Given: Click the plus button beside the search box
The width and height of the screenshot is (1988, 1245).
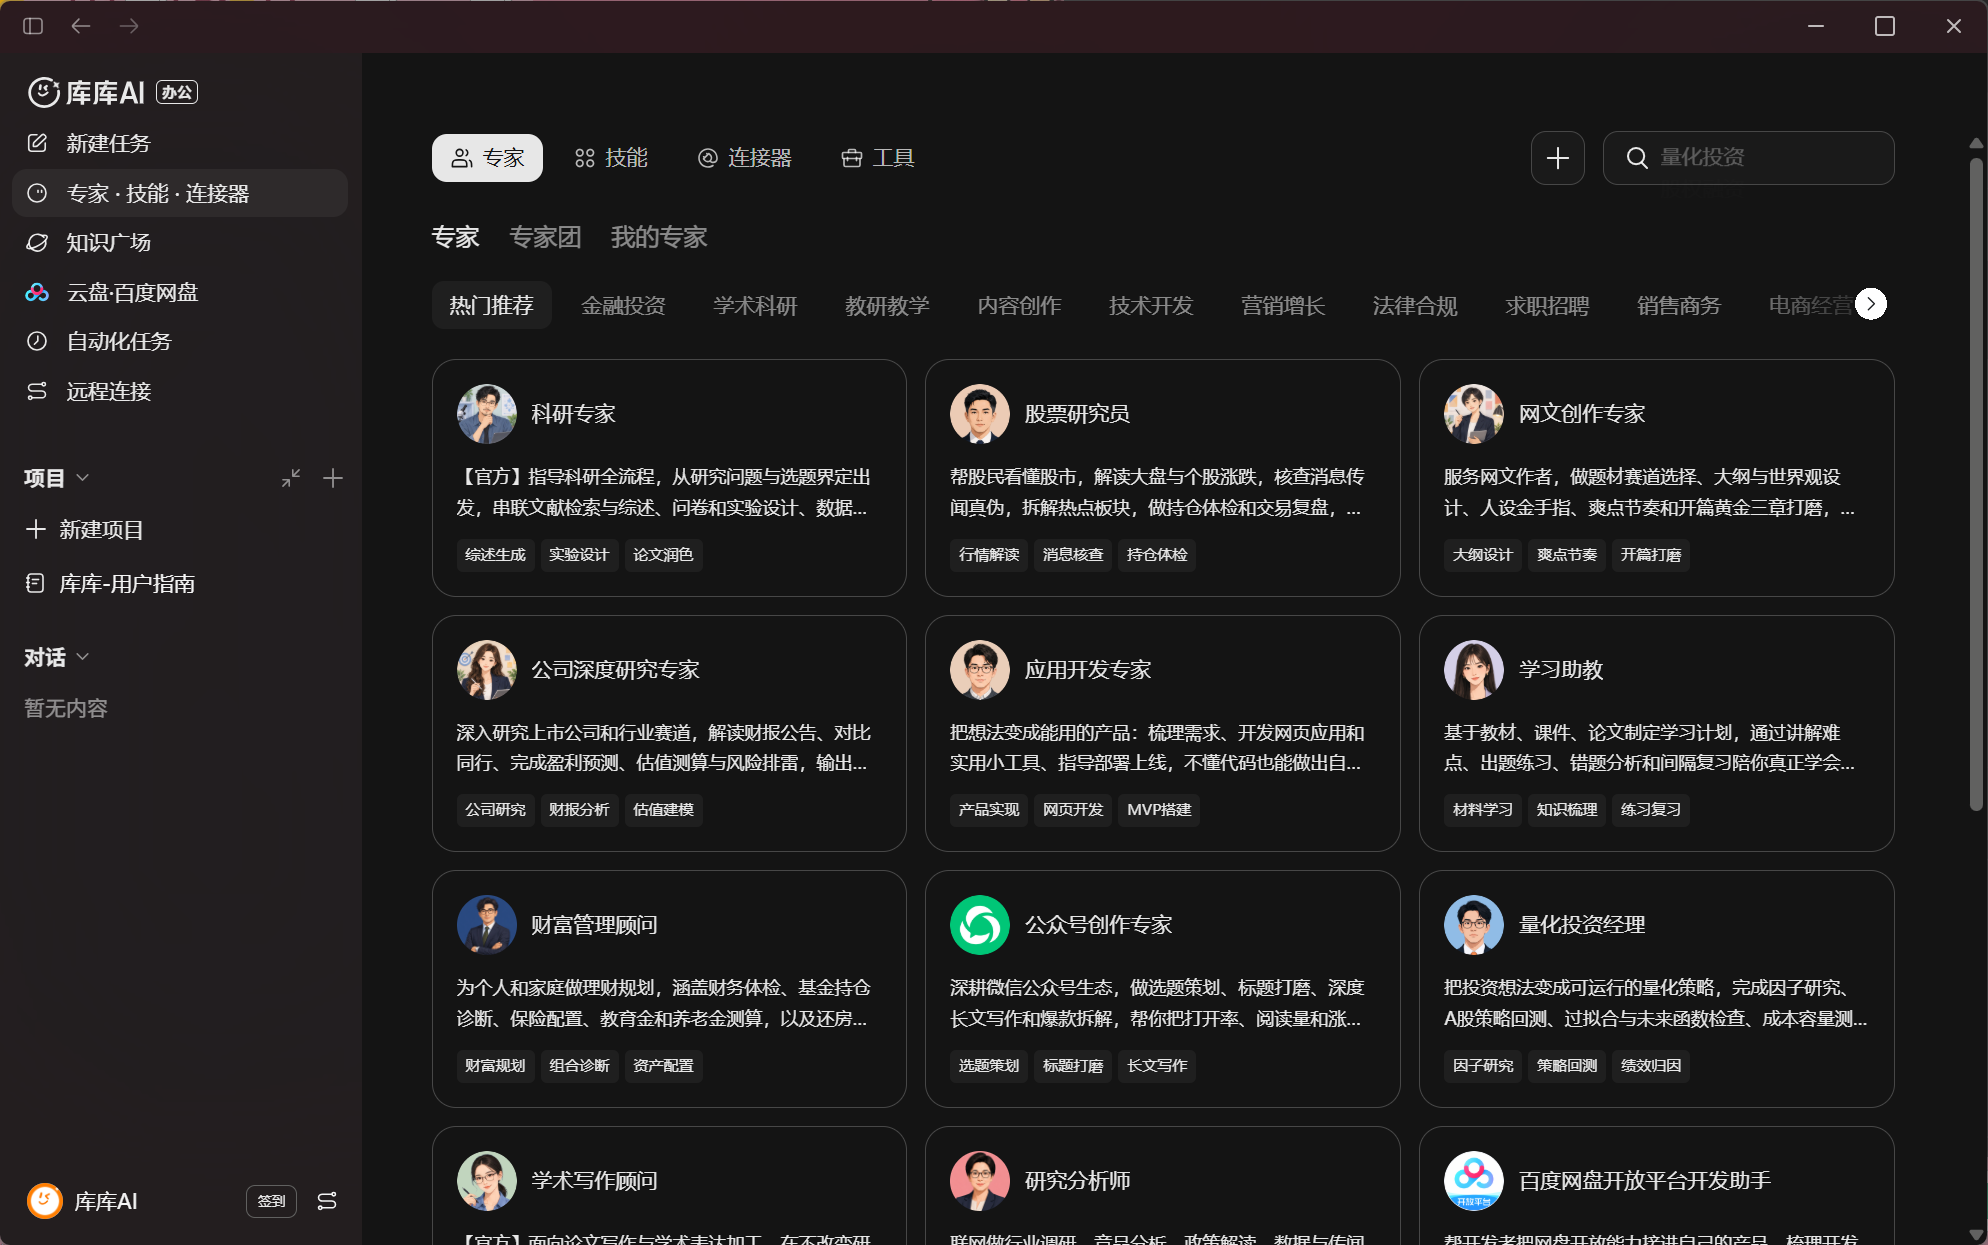Looking at the screenshot, I should click(1557, 158).
